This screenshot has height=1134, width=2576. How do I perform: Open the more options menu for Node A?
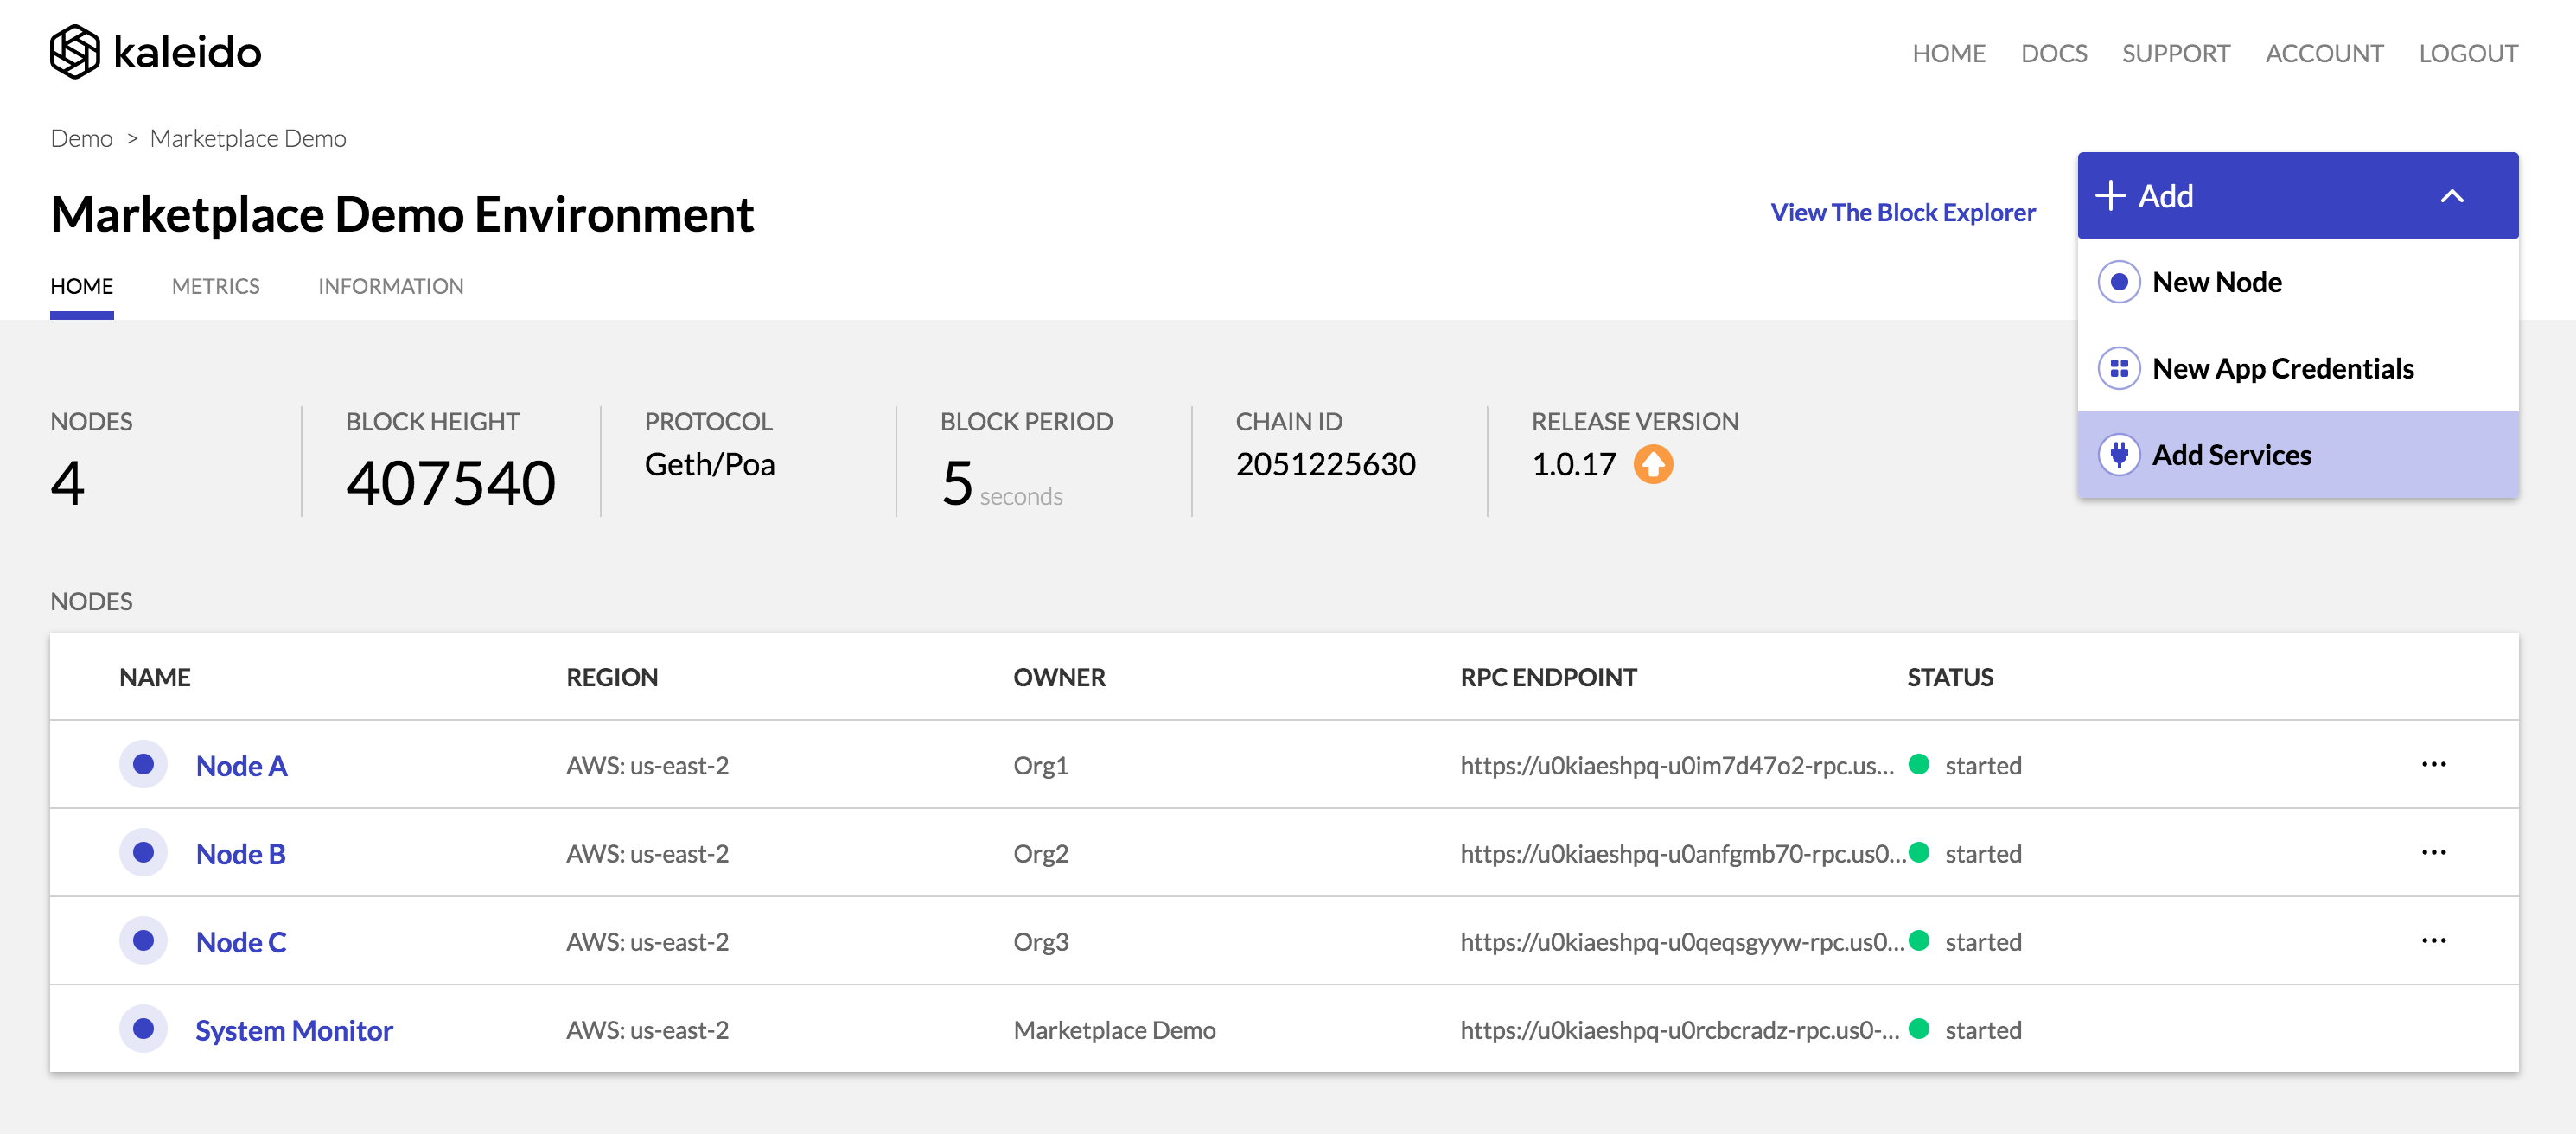(2433, 765)
